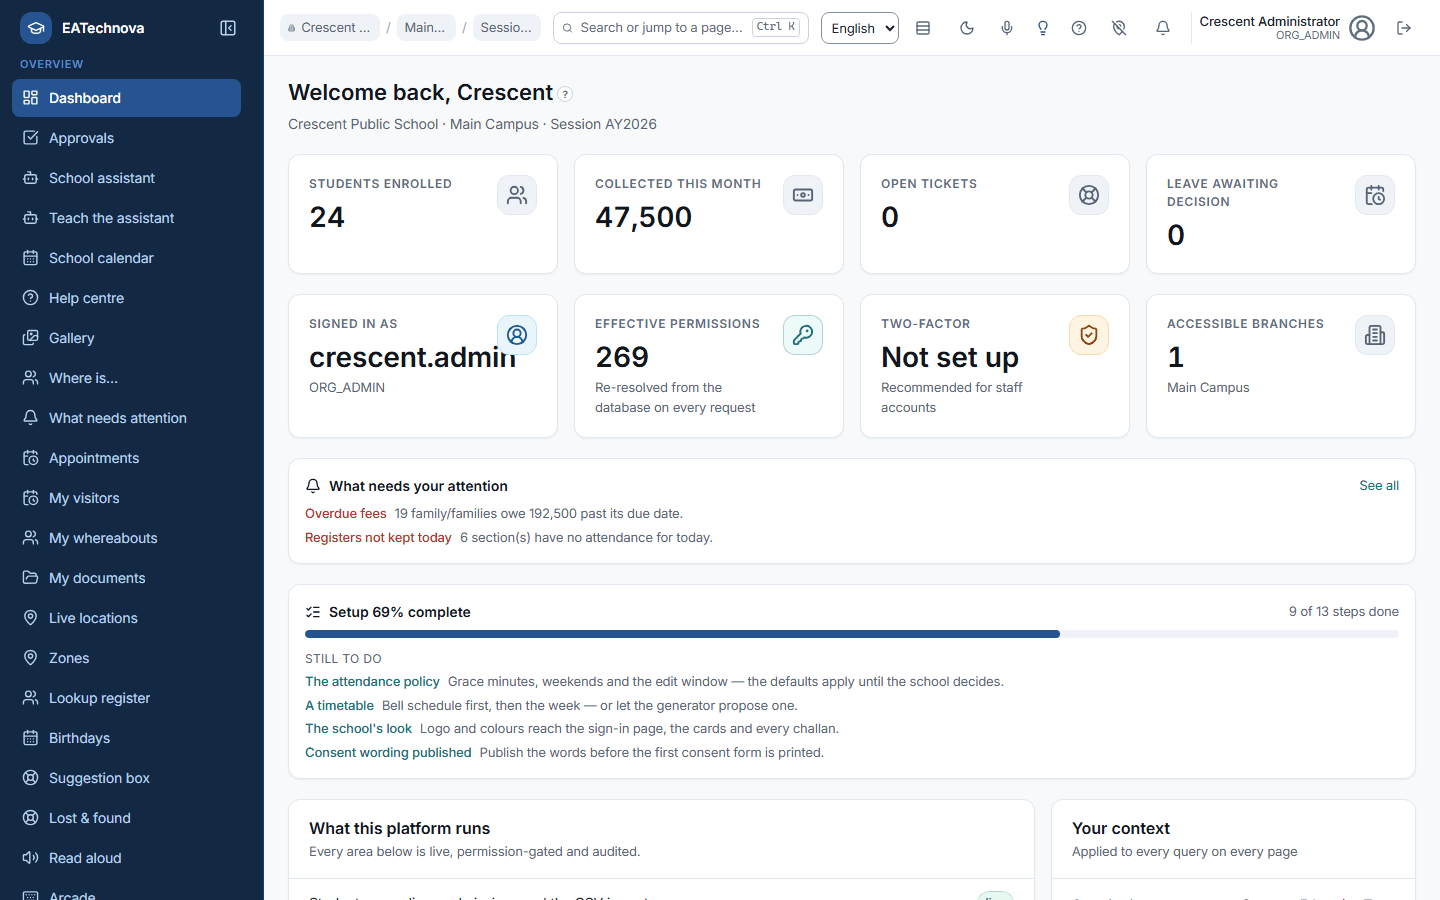Click the Suggestion box sidebar item
The image size is (1440, 900).
pos(126,778)
